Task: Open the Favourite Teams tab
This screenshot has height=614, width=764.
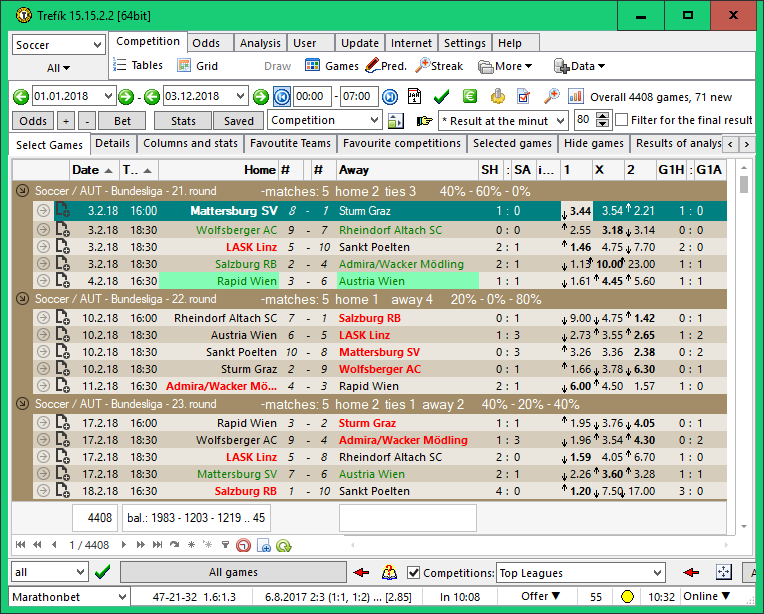Action: click(290, 144)
